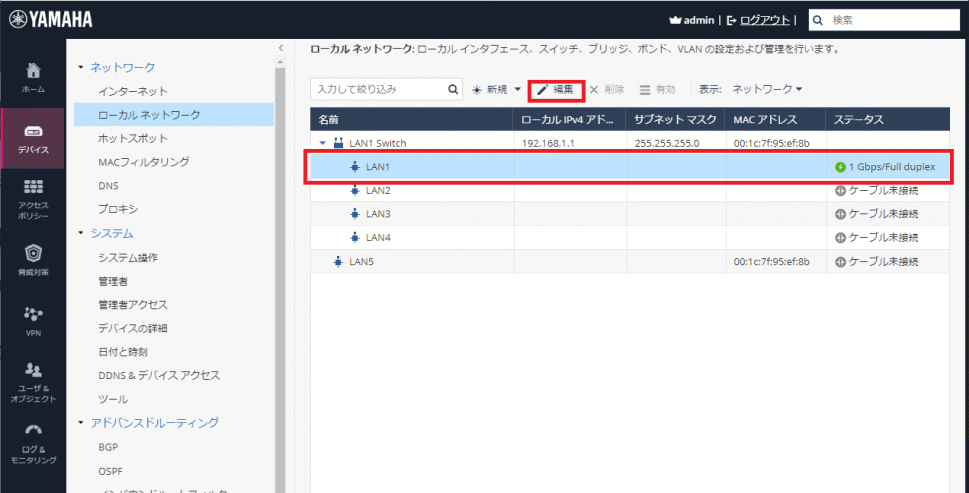Open ログ＆モニタリング gauge icon
The width and height of the screenshot is (969, 493).
tap(33, 441)
